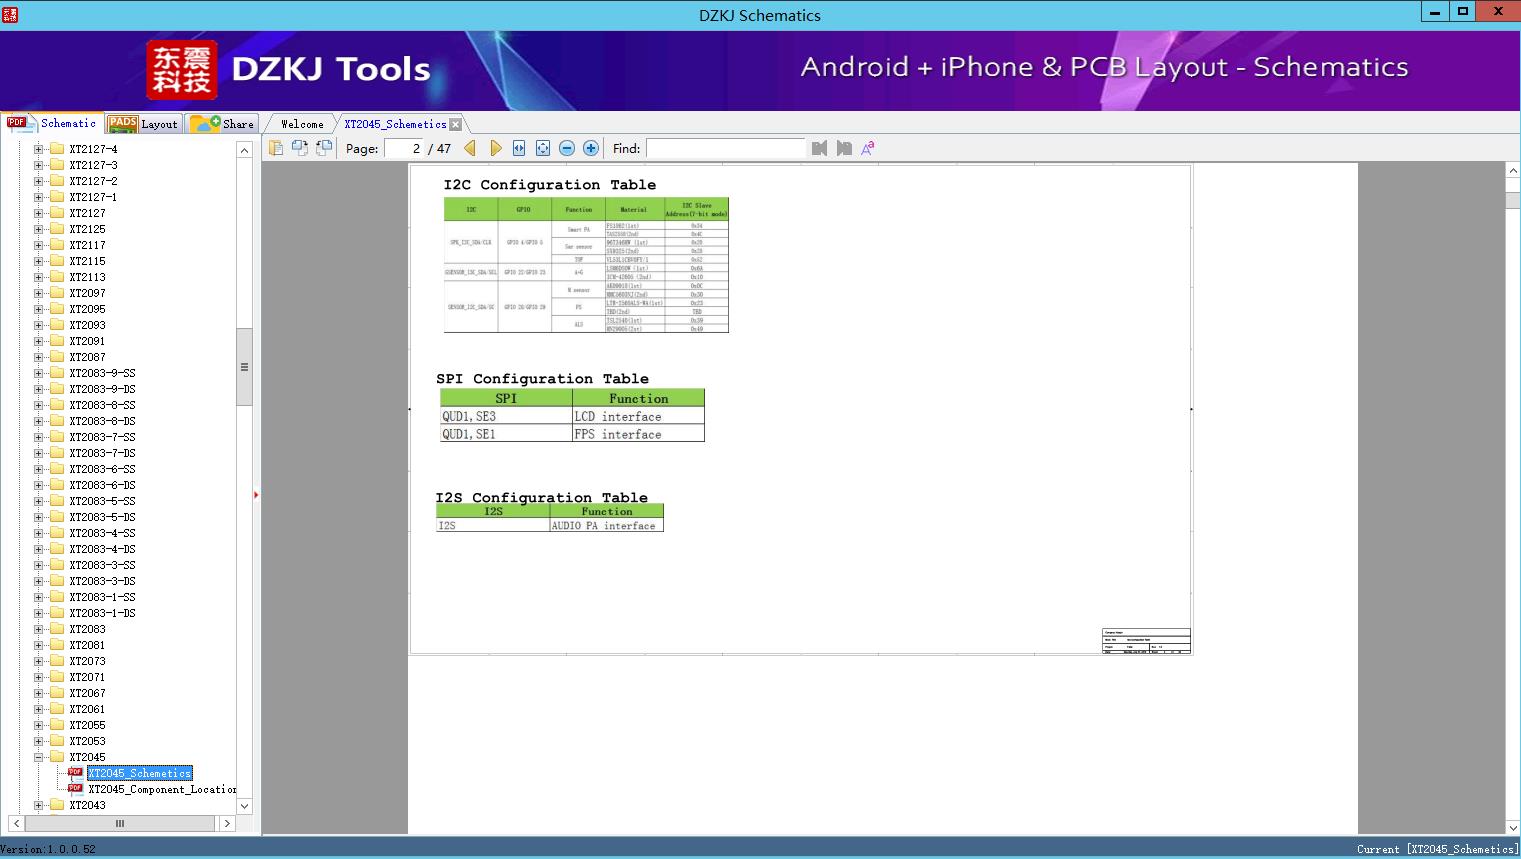Switch to the Schematic tab
This screenshot has width=1521, height=859.
(x=52, y=123)
